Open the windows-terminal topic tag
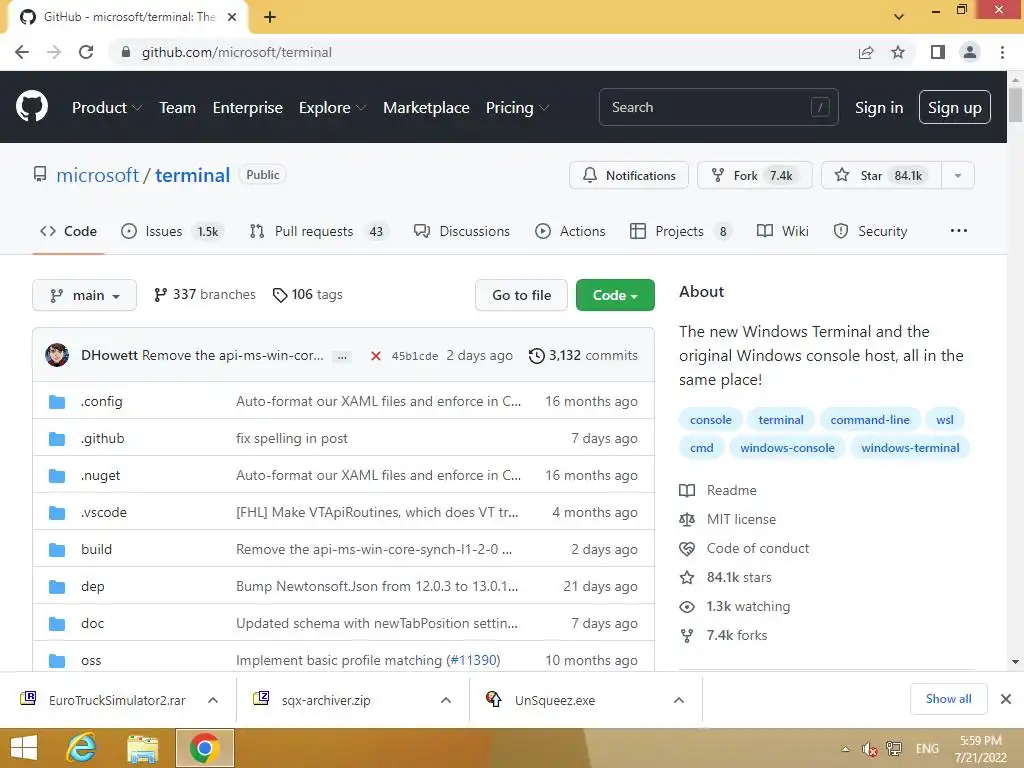1024x768 pixels. click(x=910, y=448)
